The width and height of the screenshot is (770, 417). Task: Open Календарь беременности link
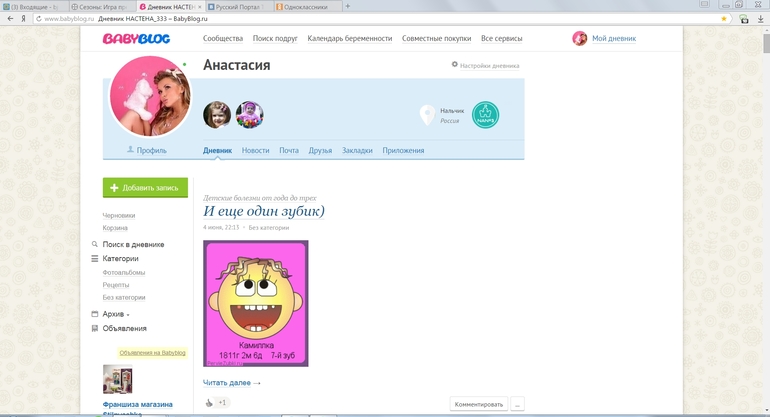click(x=350, y=38)
